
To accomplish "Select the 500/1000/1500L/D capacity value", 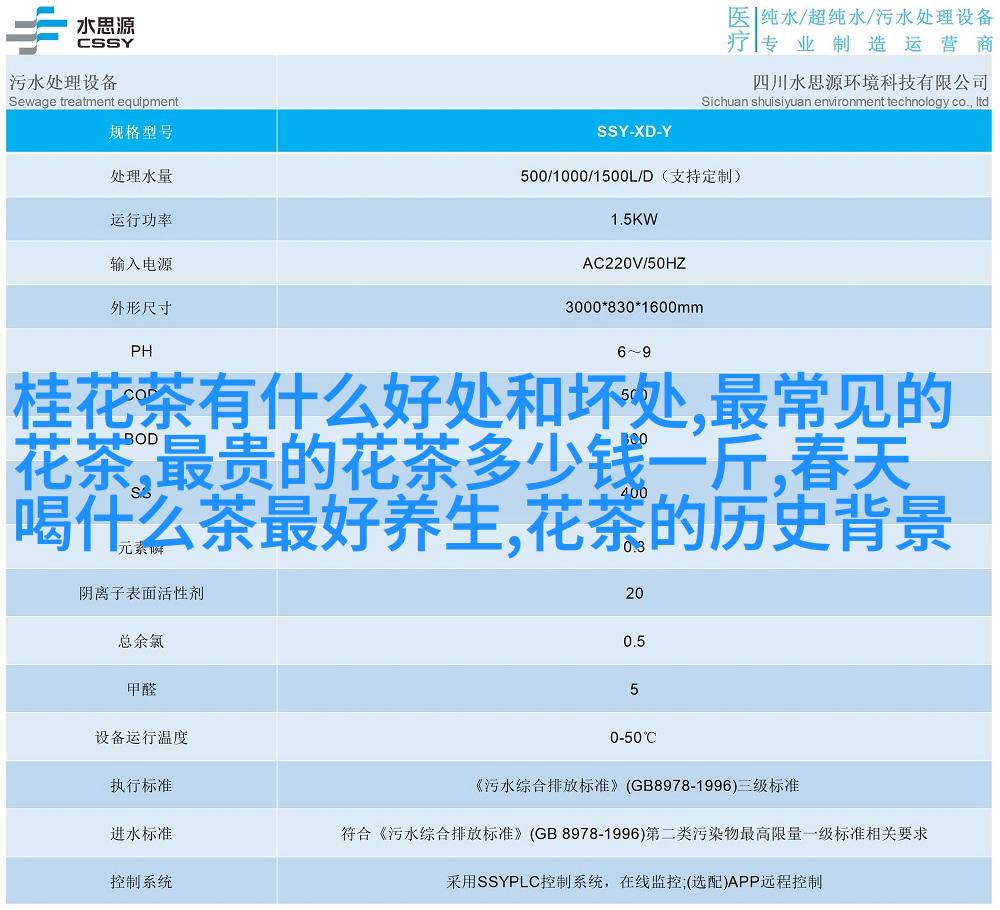I will coord(634,176).
